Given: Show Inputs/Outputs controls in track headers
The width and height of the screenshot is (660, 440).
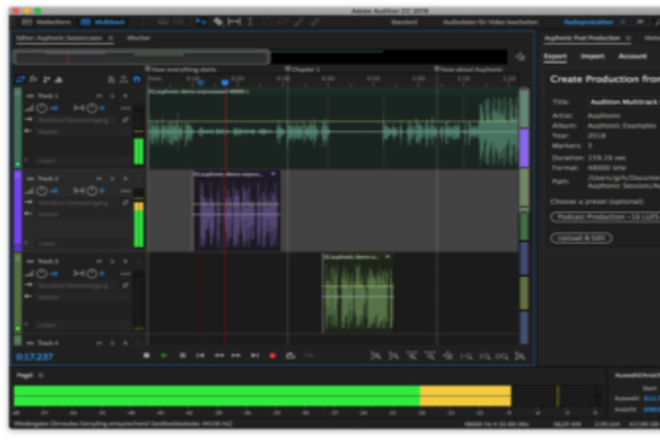Looking at the screenshot, I should (x=20, y=79).
